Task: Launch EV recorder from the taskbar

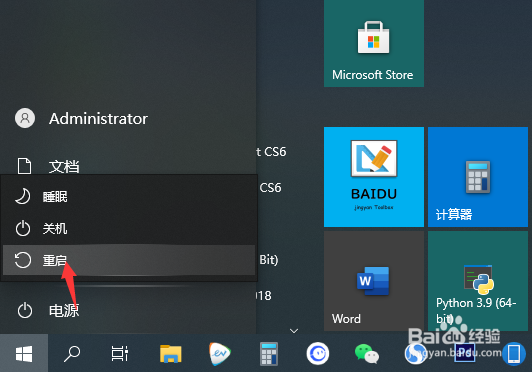Action: pyautogui.click(x=220, y=353)
